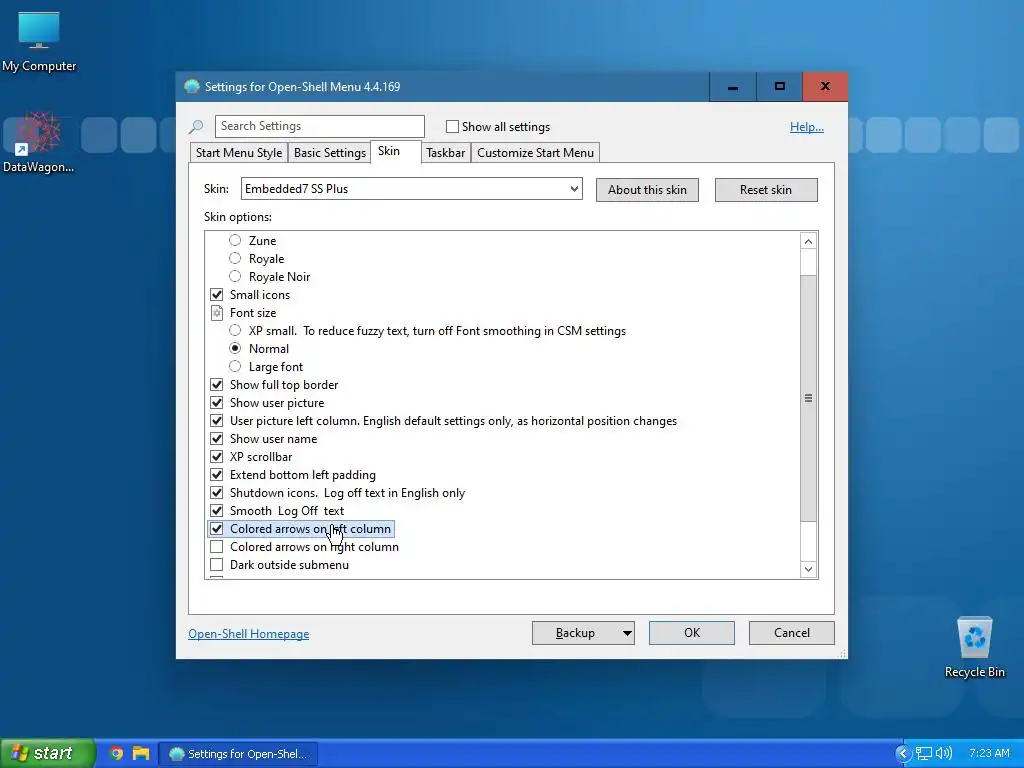This screenshot has height=768, width=1024.
Task: Select the Royale radio option
Action: pyautogui.click(x=235, y=259)
